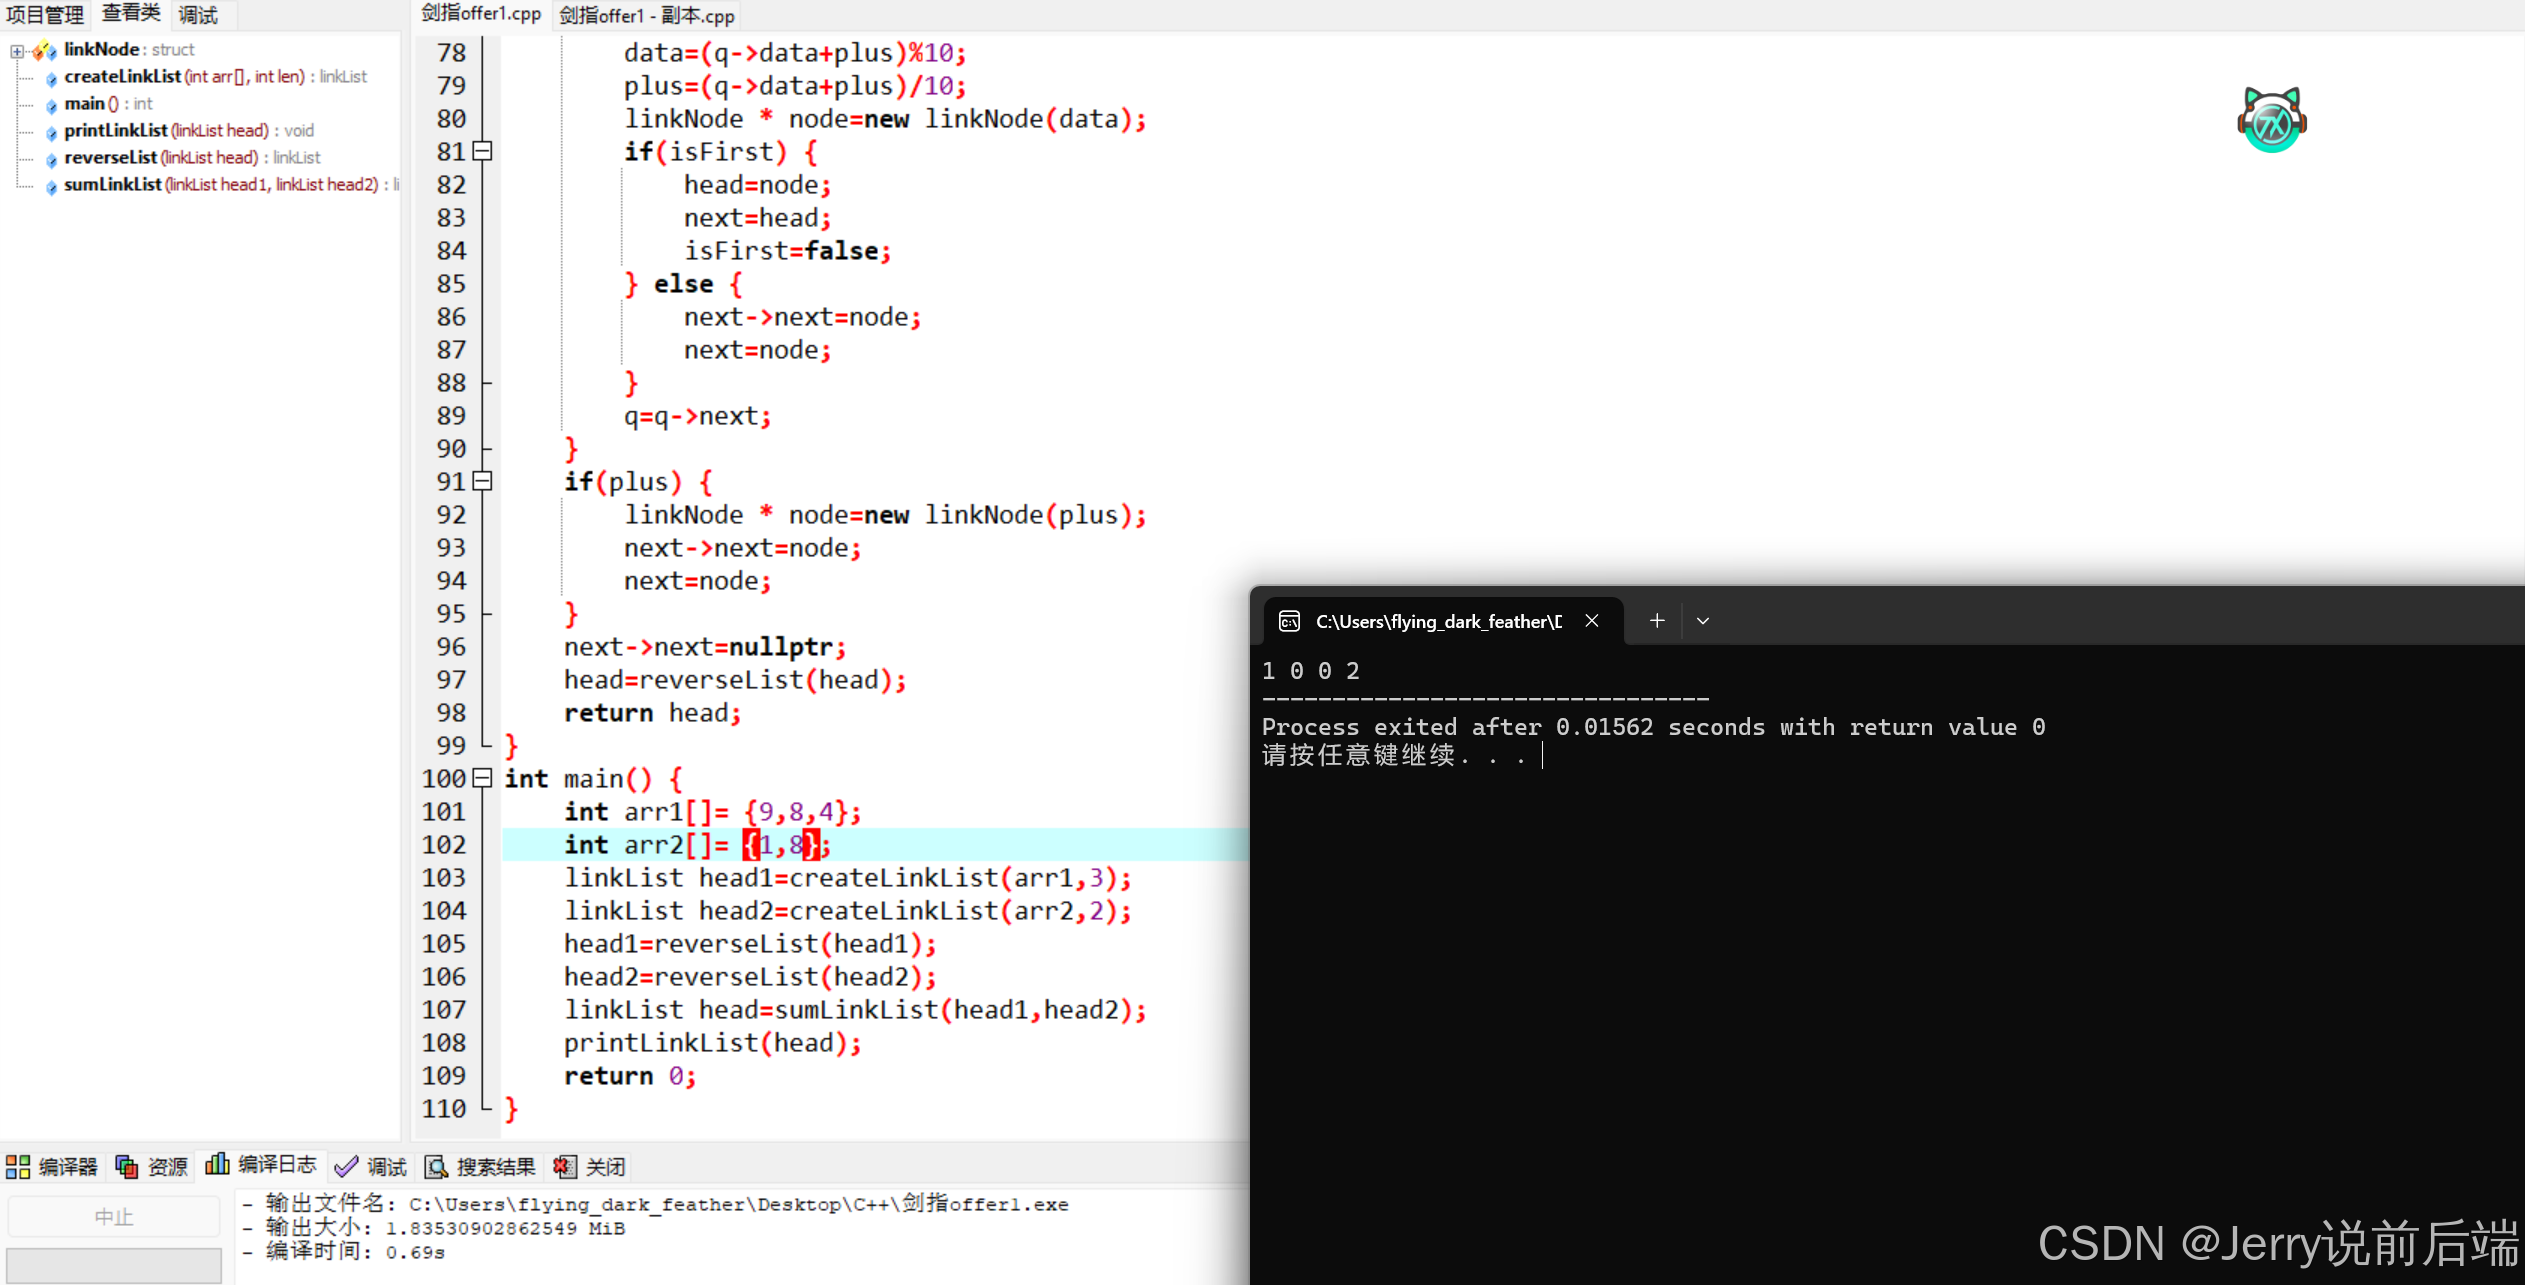Close the terminal tab with X
This screenshot has width=2525, height=1285.
[x=1592, y=621]
